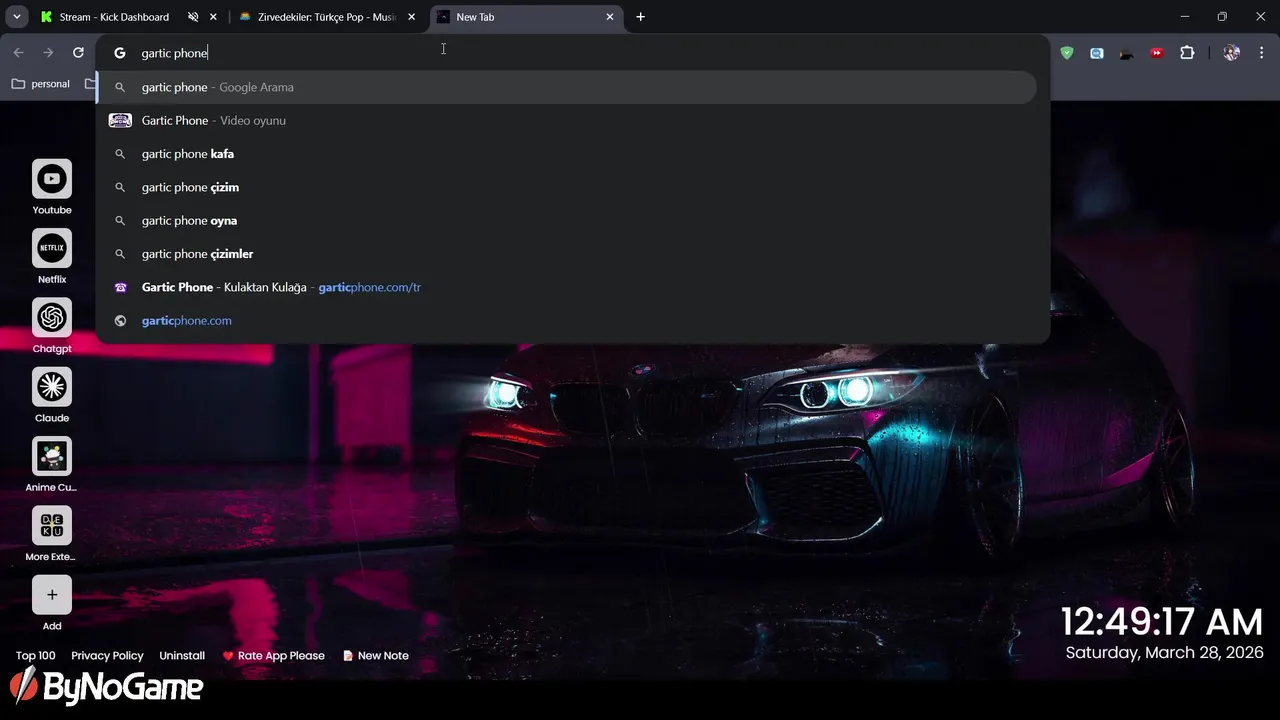This screenshot has height=720, width=1280.
Task: Click the Saturday, March 28, 2026 date
Action: [1165, 653]
